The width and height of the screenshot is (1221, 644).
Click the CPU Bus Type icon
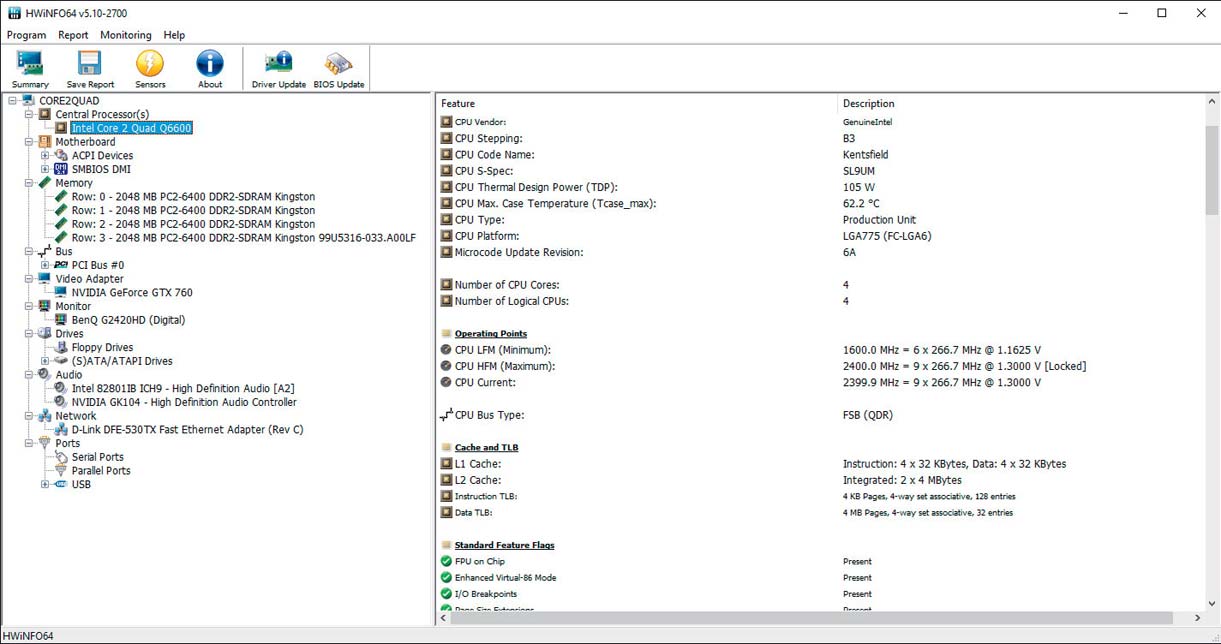pyautogui.click(x=446, y=415)
